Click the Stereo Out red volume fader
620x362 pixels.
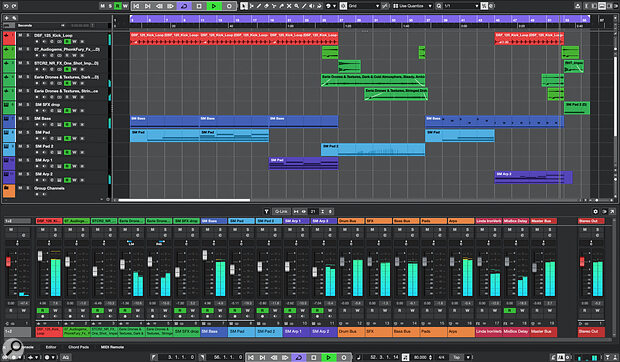[x=582, y=262]
